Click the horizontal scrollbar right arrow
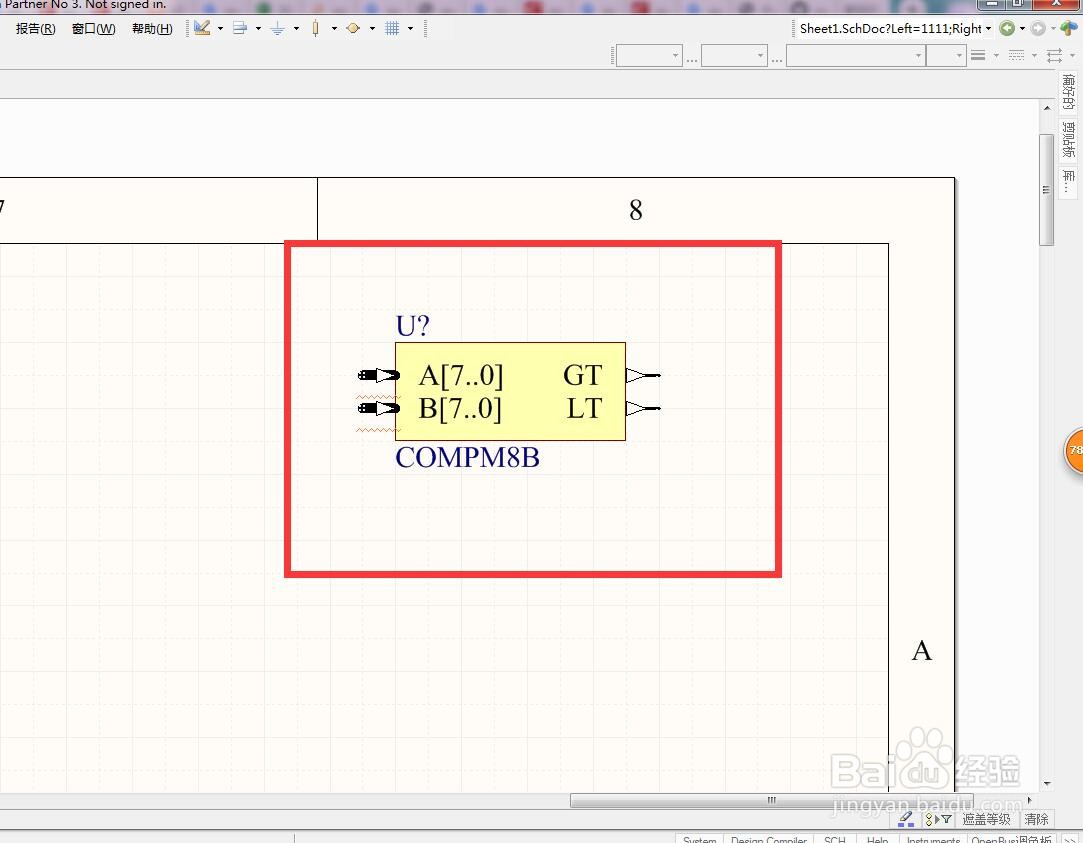Screen dimensions: 1083x843 [1029, 800]
